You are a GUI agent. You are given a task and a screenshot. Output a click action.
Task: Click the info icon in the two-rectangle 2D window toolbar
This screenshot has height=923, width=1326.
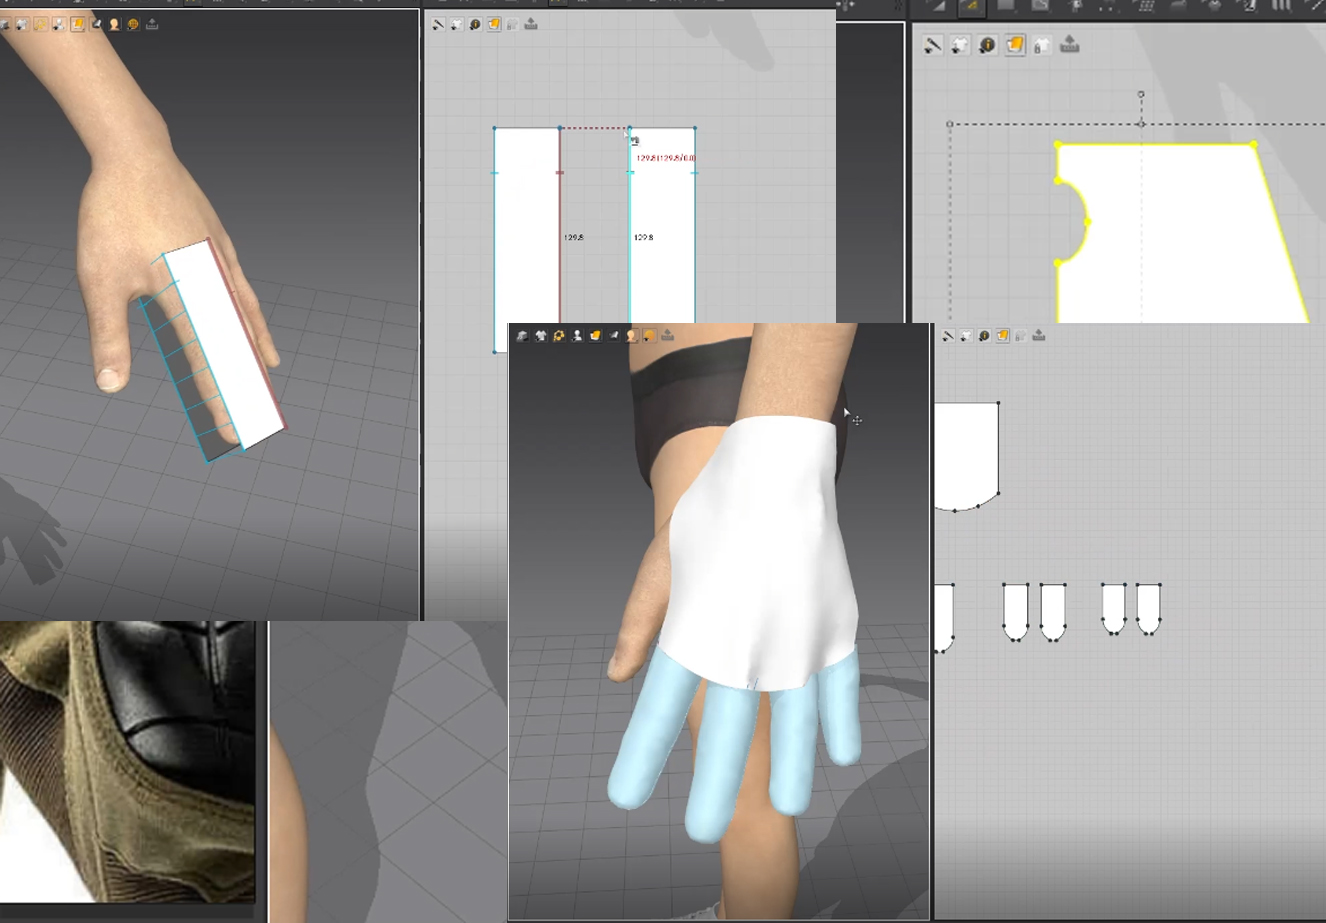click(x=475, y=24)
